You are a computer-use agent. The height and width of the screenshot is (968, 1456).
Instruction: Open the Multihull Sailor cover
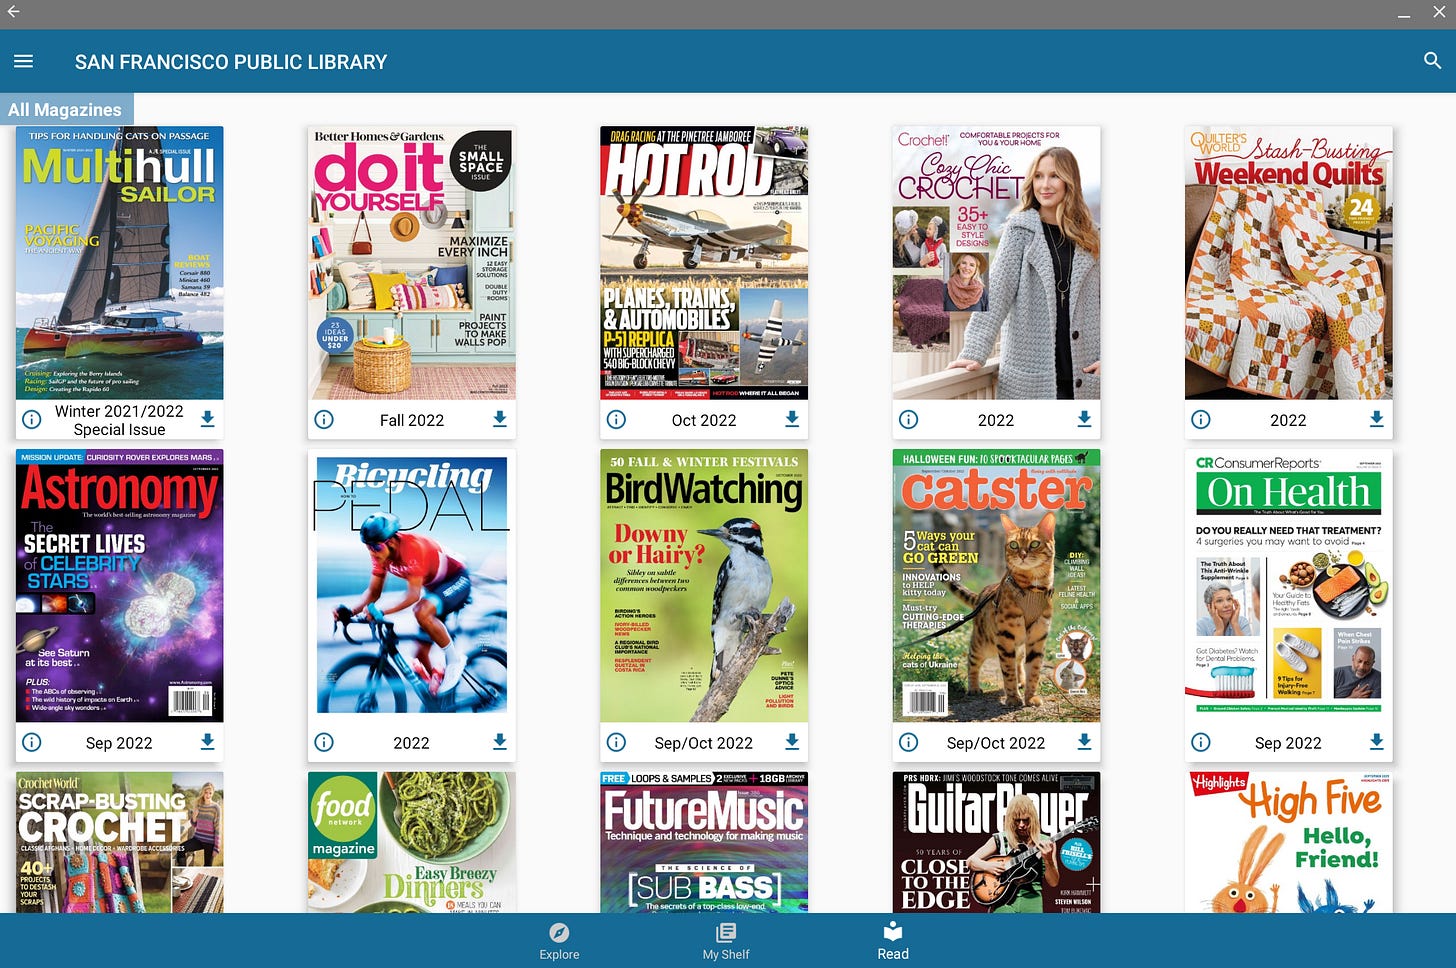(119, 263)
